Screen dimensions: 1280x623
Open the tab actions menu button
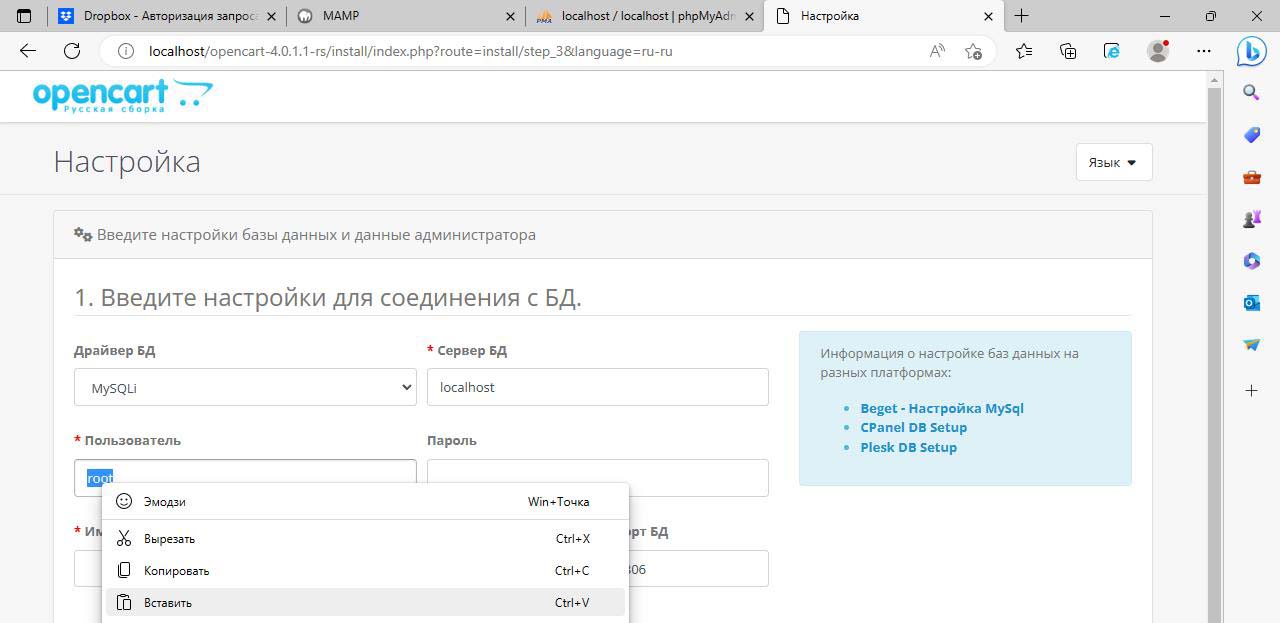coord(24,16)
